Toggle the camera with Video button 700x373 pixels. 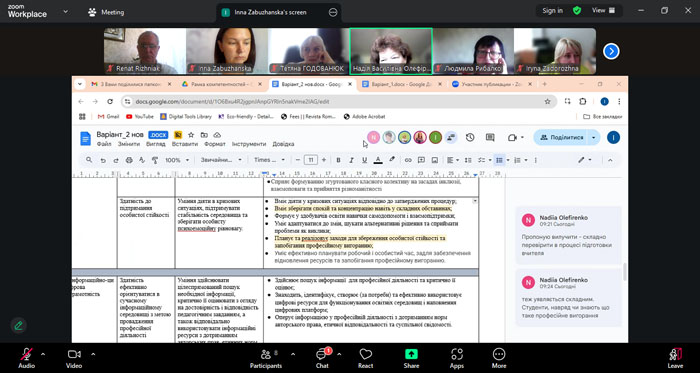coord(74,358)
